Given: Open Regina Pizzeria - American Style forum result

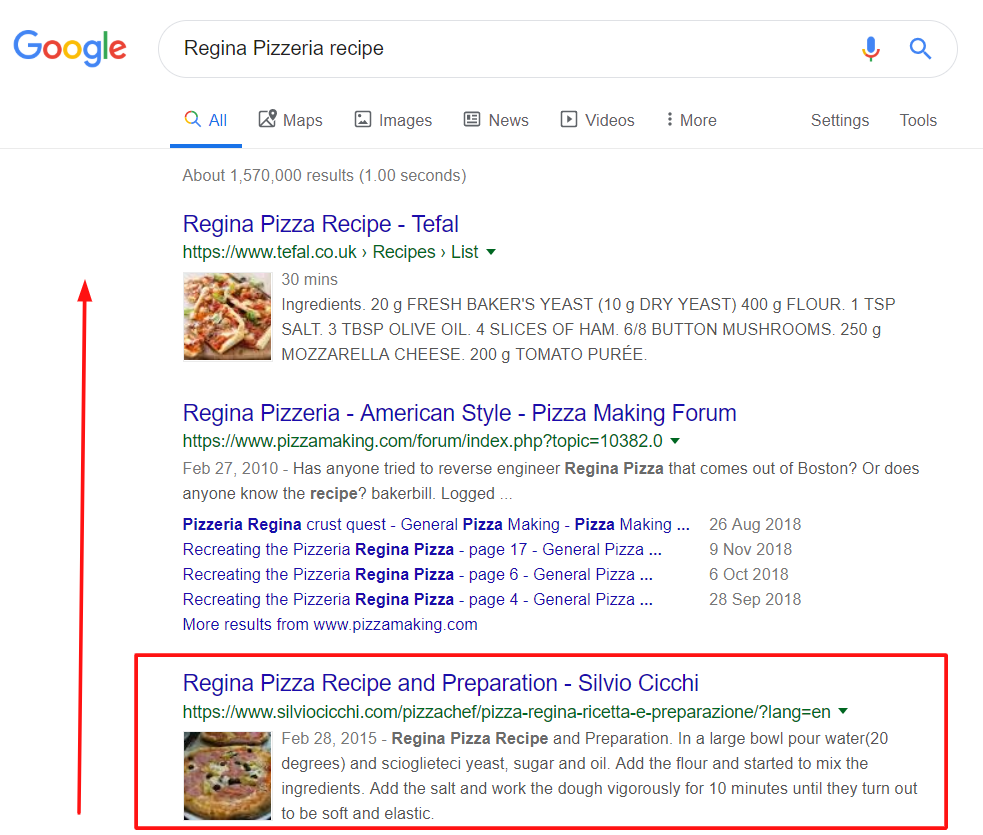Looking at the screenshot, I should click(x=459, y=412).
